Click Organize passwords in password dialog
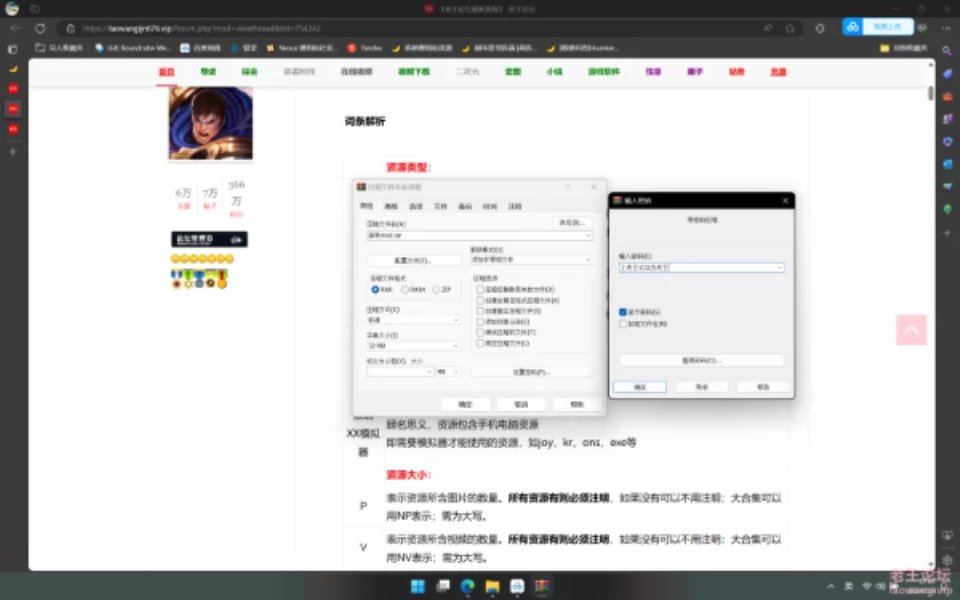960x600 pixels. click(702, 360)
